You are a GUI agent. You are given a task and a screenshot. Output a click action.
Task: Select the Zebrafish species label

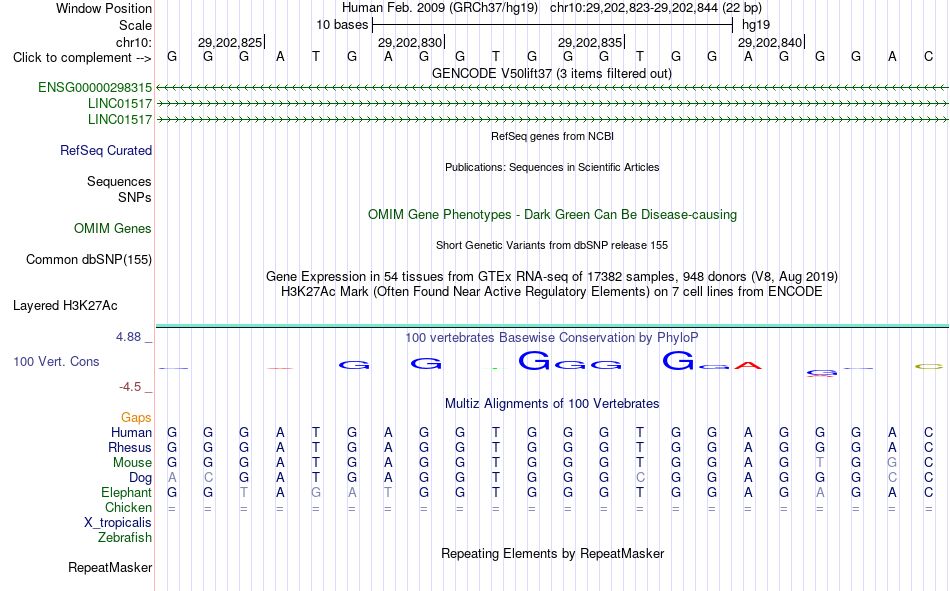tap(125, 538)
